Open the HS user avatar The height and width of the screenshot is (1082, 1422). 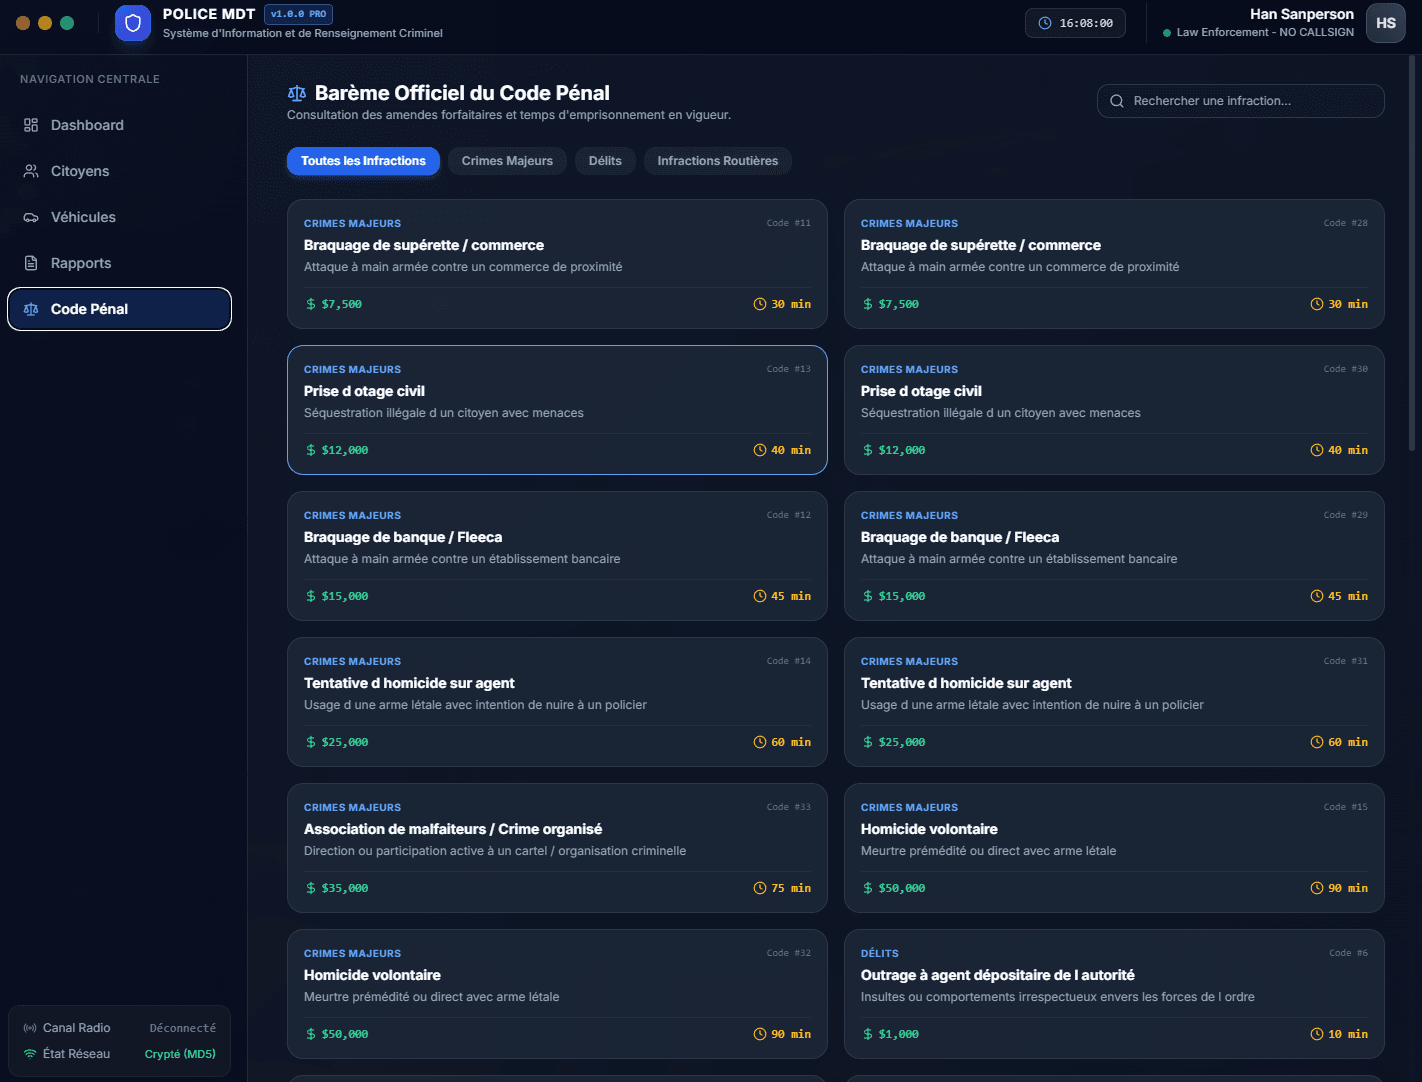coord(1386,23)
